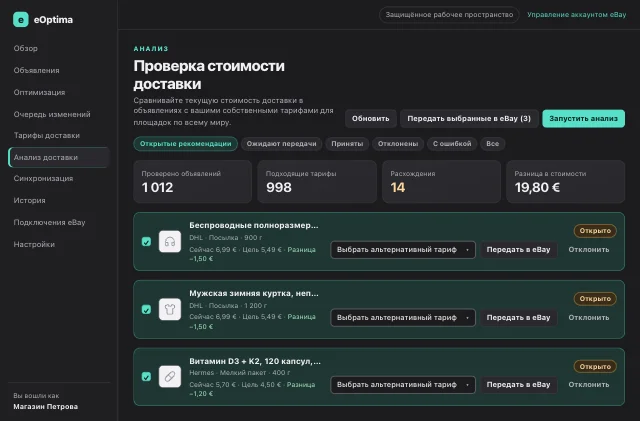Uncheck the Беспроводные полноразмер… listing checkbox
The width and height of the screenshot is (640, 421).
[x=146, y=242]
